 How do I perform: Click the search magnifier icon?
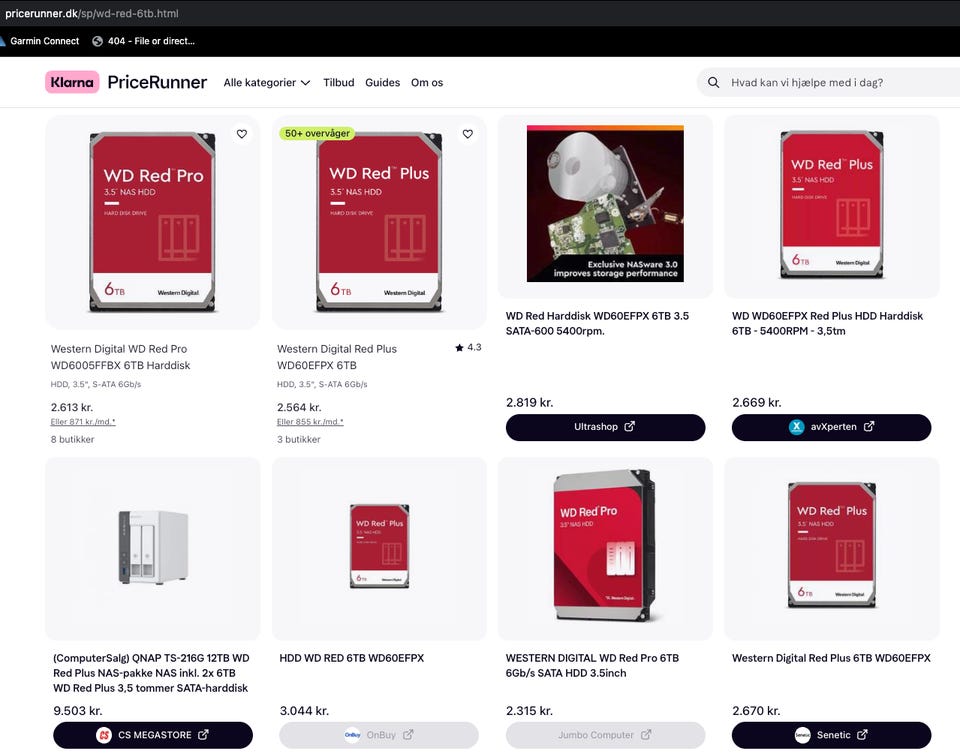[713, 83]
